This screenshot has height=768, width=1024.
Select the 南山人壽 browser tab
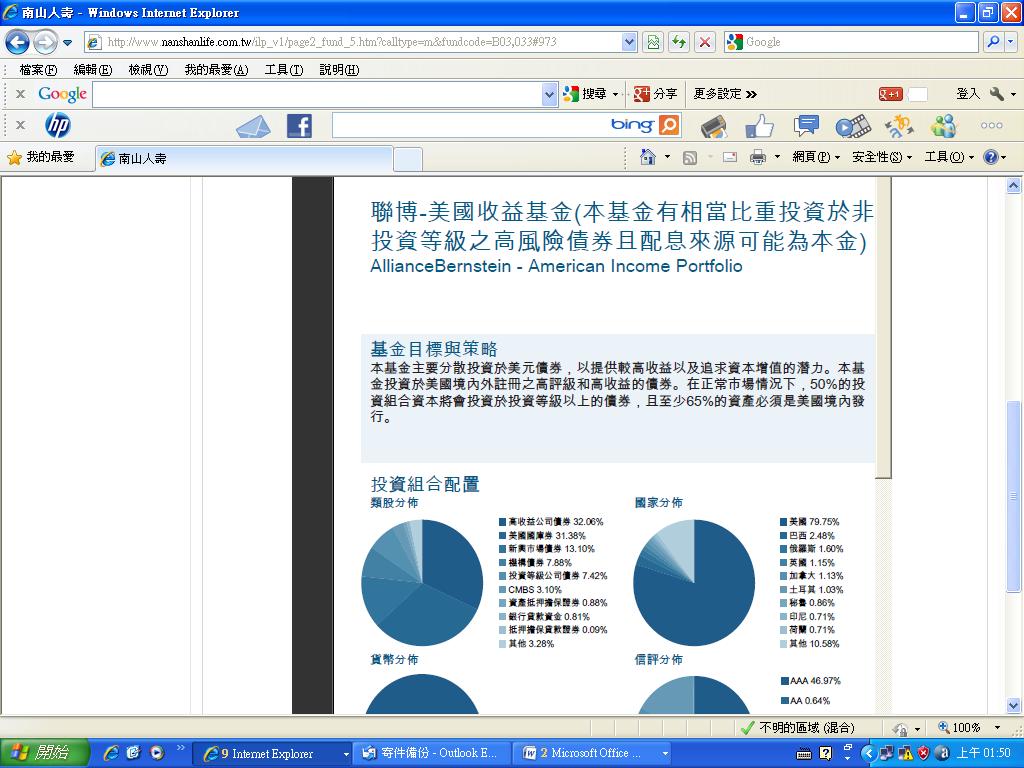click(244, 158)
